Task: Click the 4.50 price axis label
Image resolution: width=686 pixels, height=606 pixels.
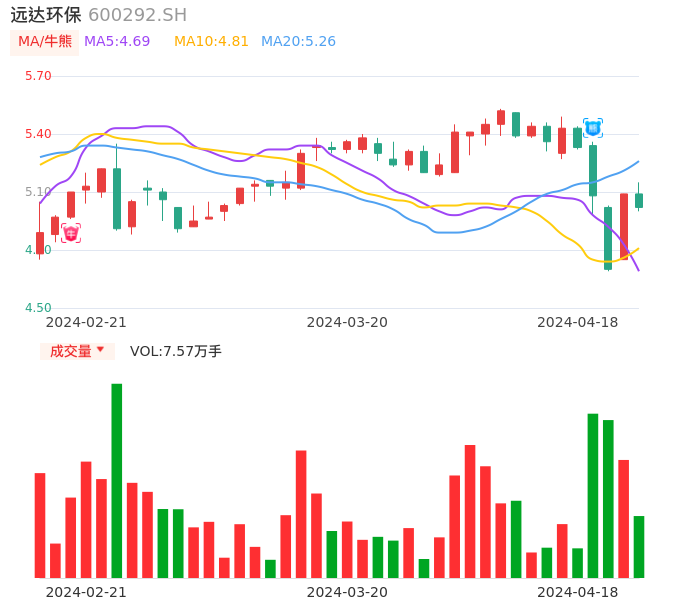Action: pyautogui.click(x=38, y=308)
